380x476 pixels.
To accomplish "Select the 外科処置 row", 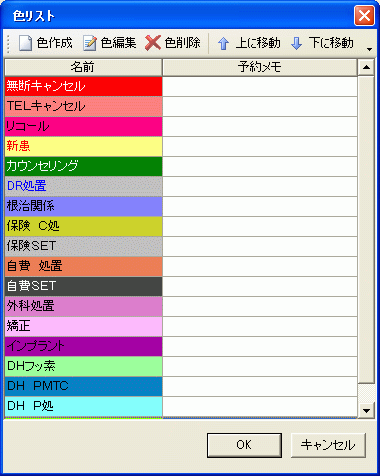I will click(x=84, y=306).
